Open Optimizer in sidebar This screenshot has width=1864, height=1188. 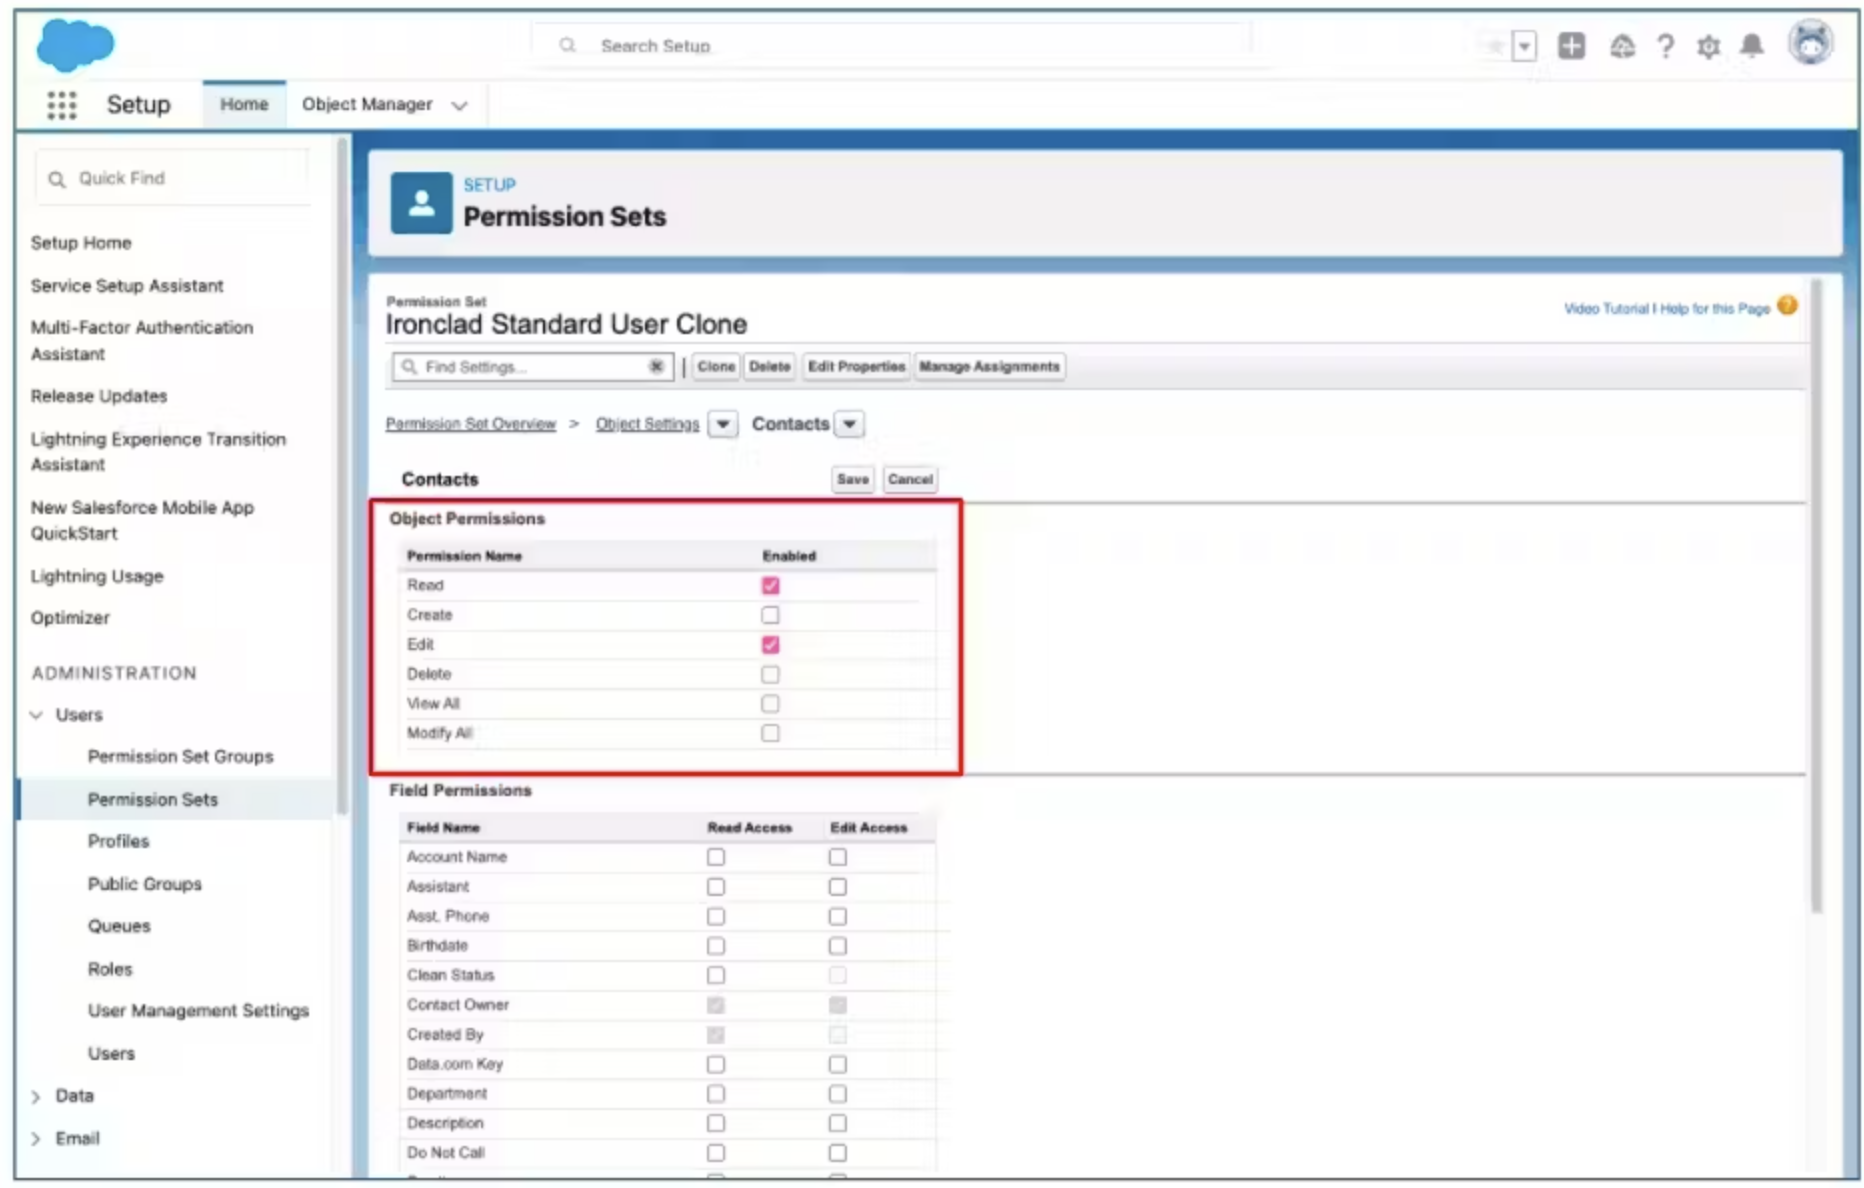click(x=70, y=618)
